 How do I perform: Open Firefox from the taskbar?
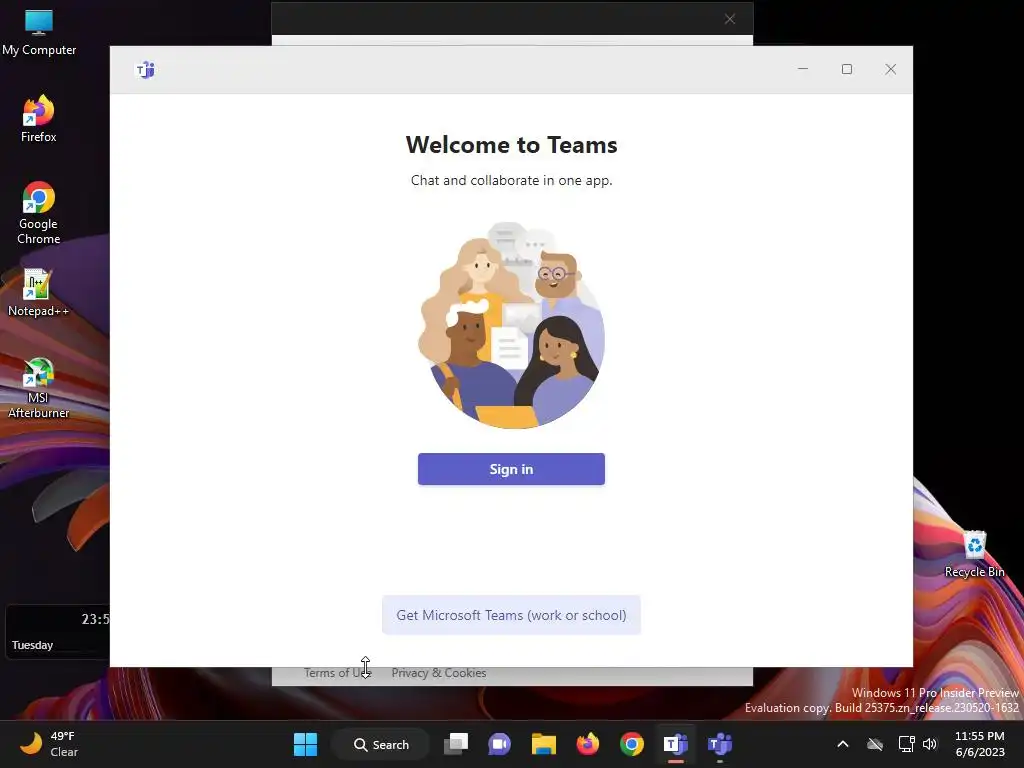[x=587, y=744]
